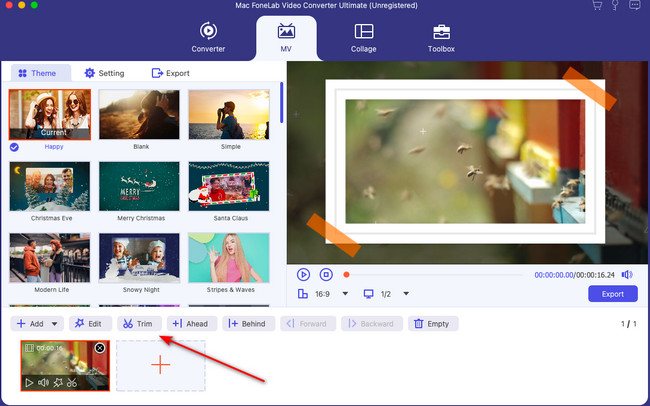
Task: Click the Empty trash button
Action: 433,324
